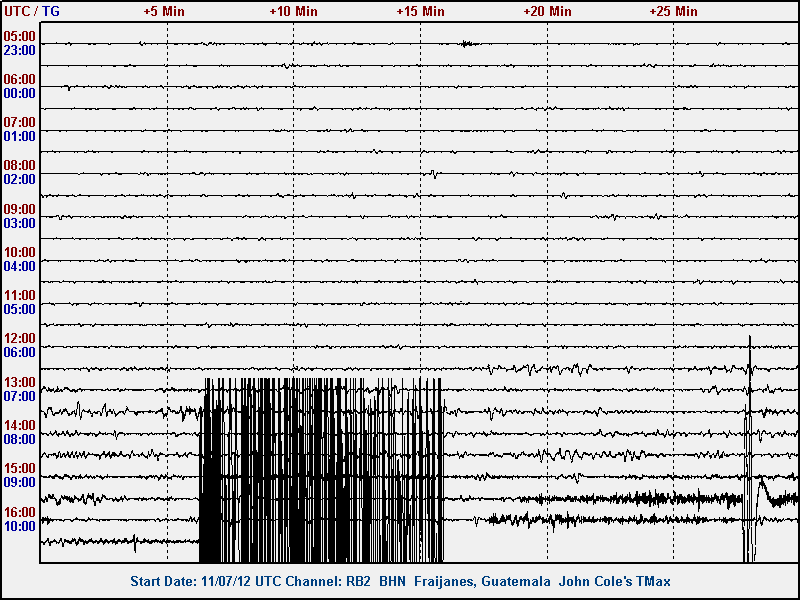Select the +20 Min time marker
Viewport: 800px width, 600px height.
[x=547, y=11]
